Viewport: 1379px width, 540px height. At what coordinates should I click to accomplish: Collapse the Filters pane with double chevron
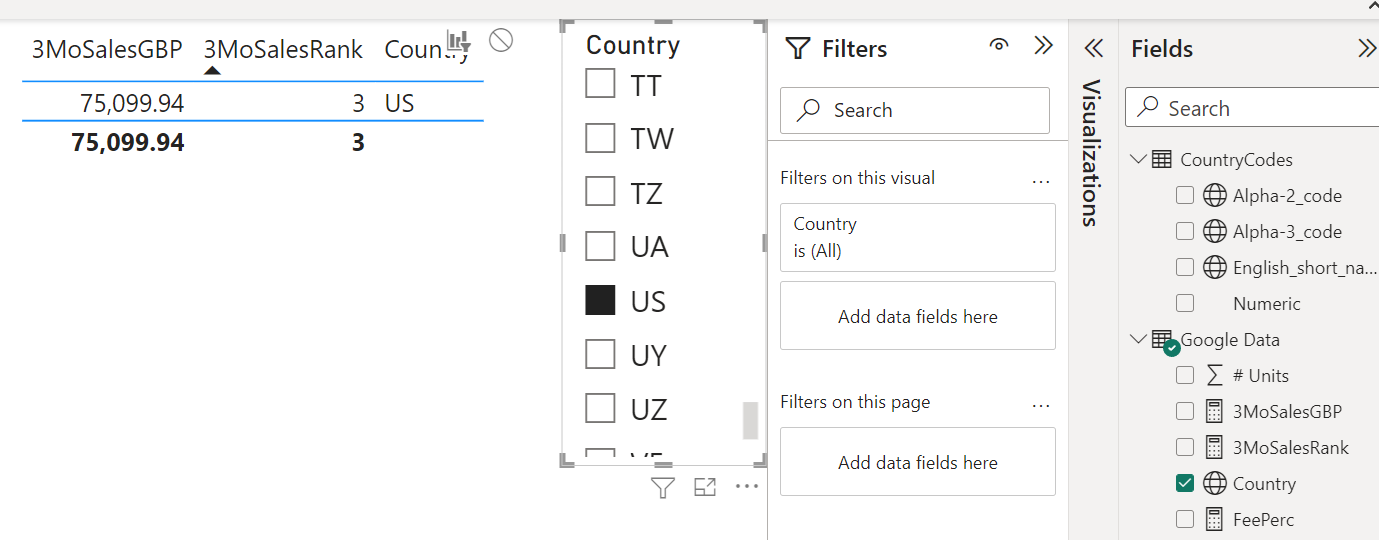point(1043,45)
